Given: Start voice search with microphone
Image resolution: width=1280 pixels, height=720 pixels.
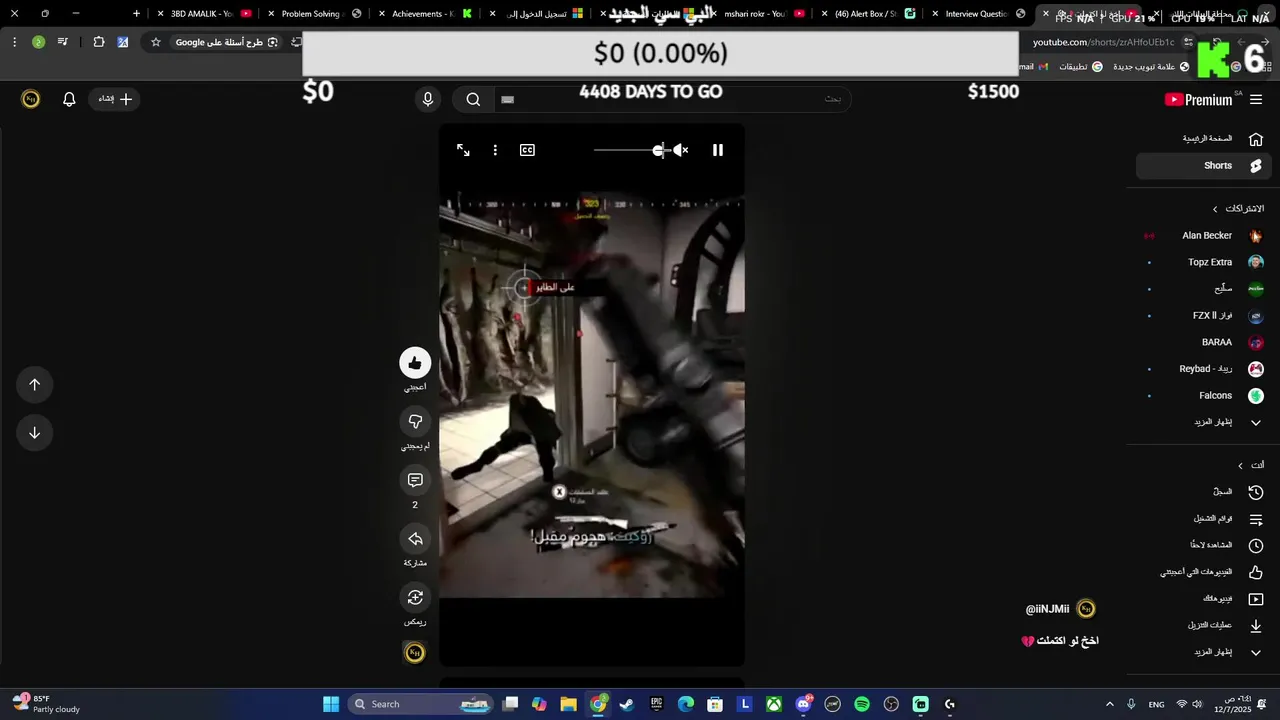Looking at the screenshot, I should 428,99.
